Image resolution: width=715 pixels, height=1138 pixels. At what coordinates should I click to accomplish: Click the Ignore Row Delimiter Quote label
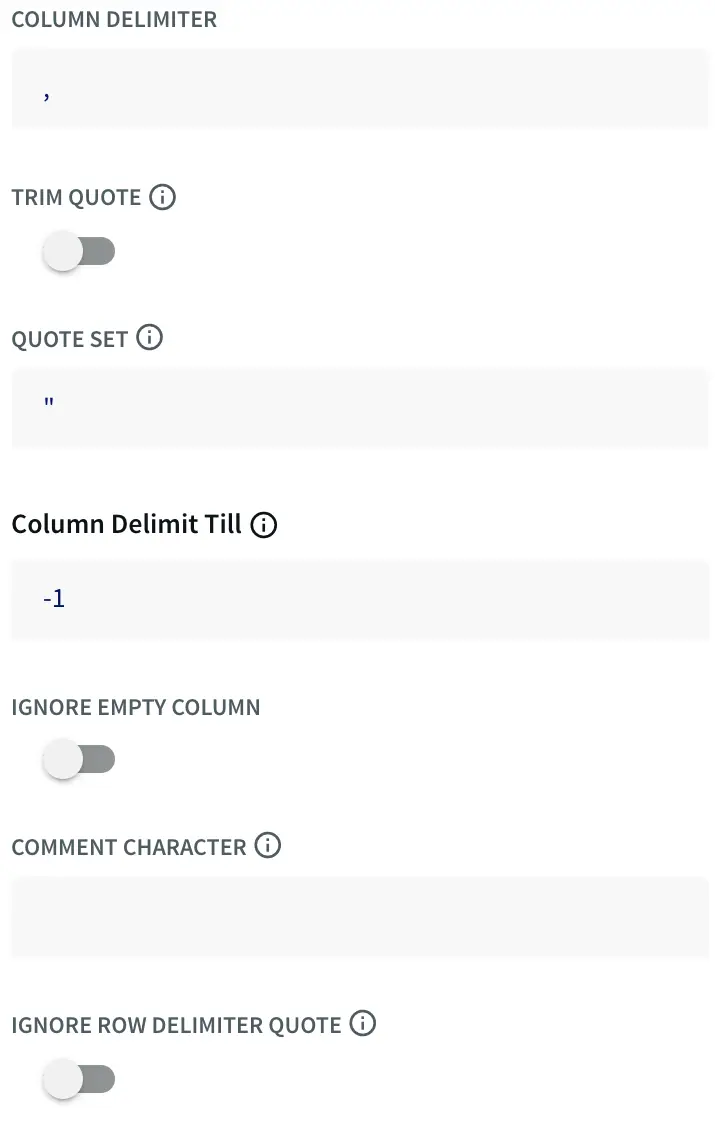click(176, 1025)
